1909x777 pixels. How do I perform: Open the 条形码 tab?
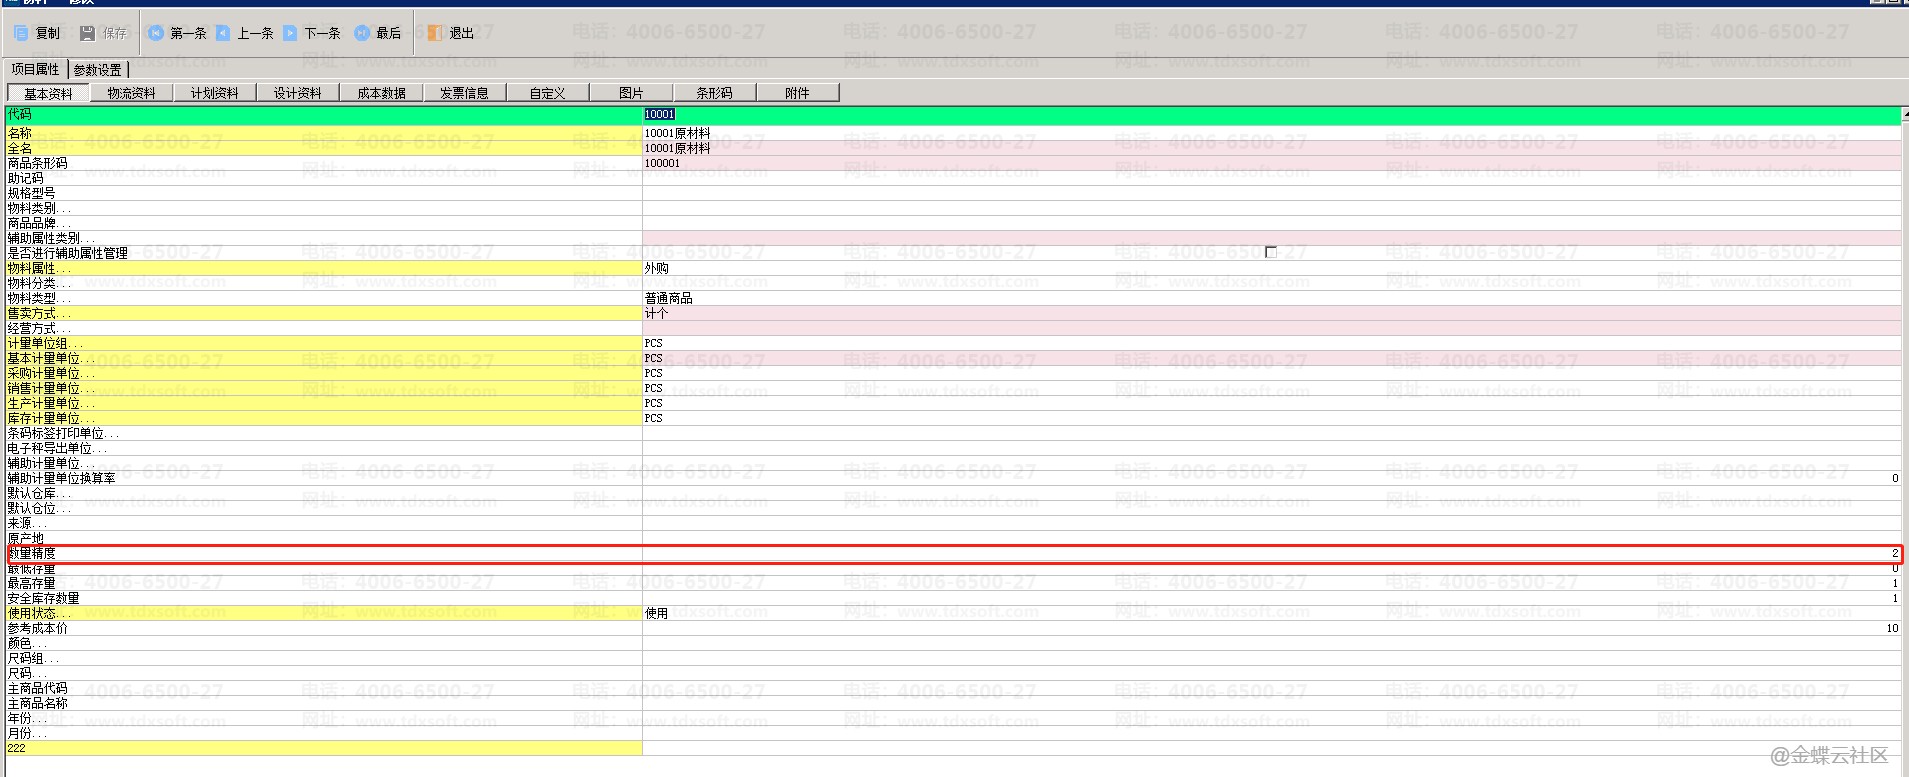click(714, 93)
